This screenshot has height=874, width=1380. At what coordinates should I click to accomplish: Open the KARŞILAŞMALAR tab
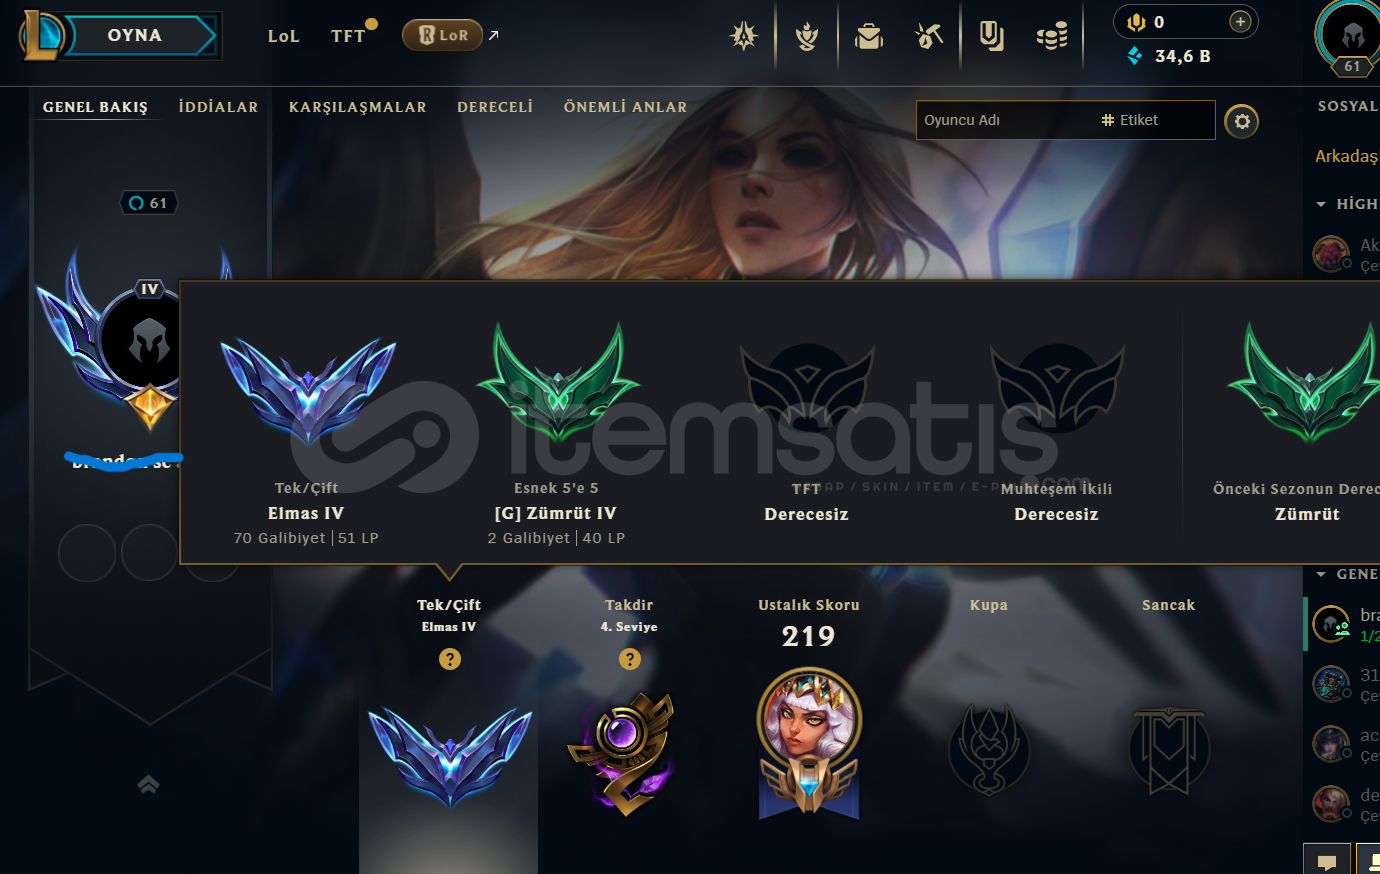(358, 107)
